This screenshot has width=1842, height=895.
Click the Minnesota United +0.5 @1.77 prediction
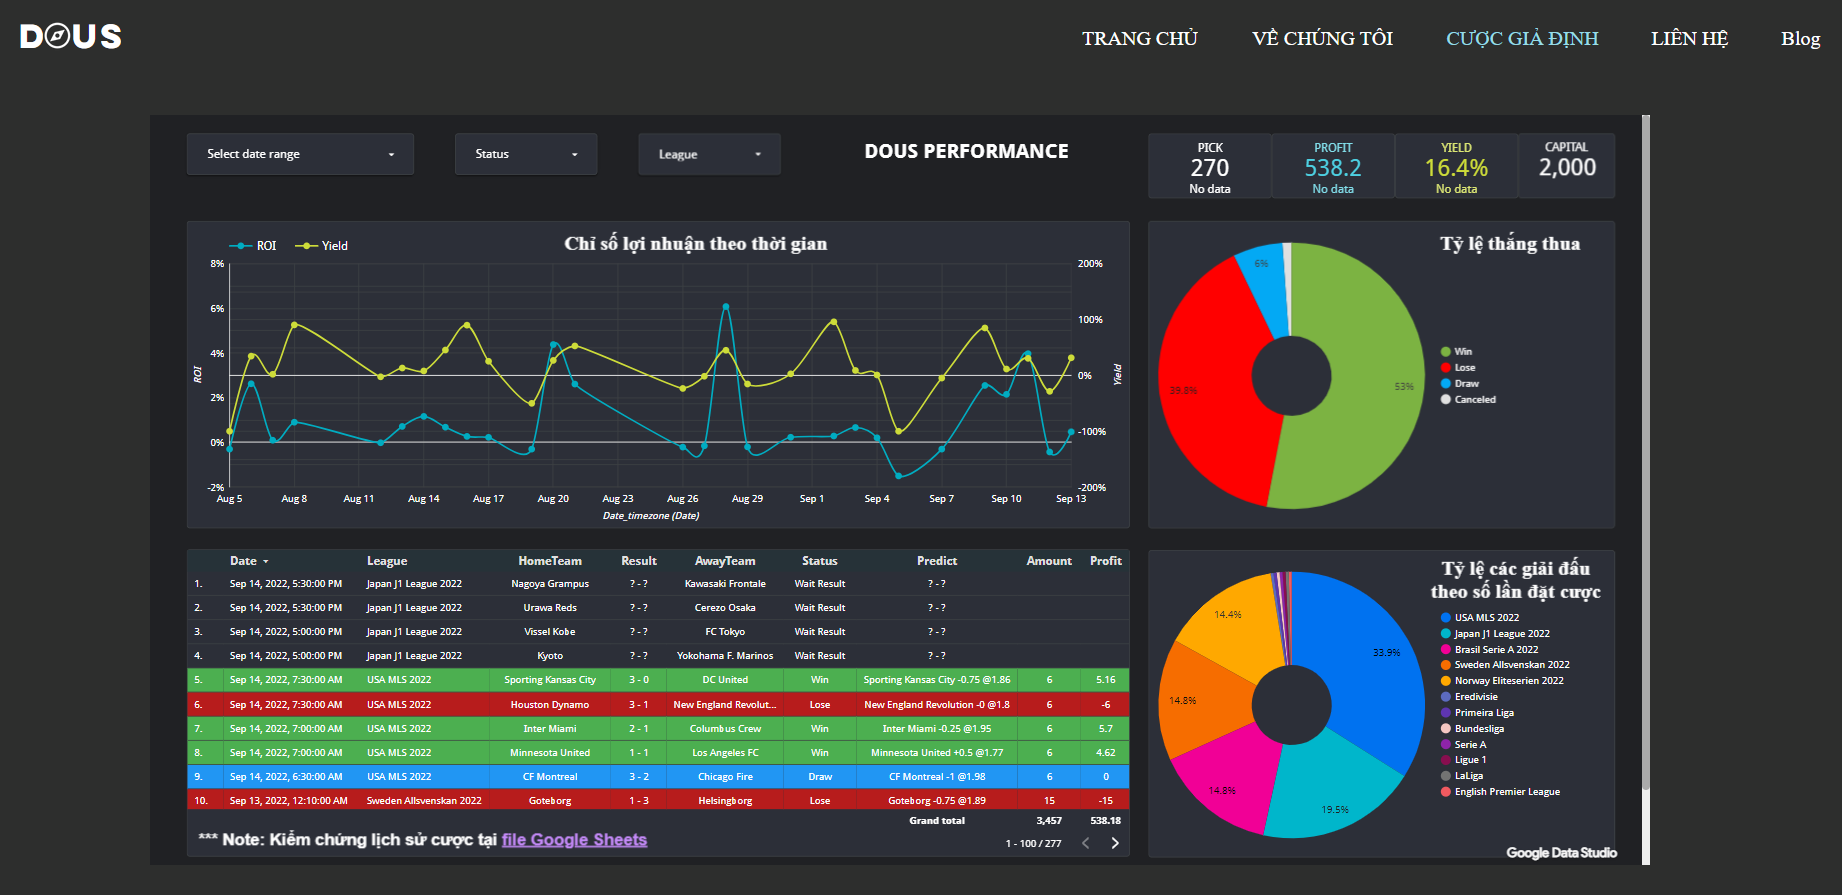coord(937,753)
